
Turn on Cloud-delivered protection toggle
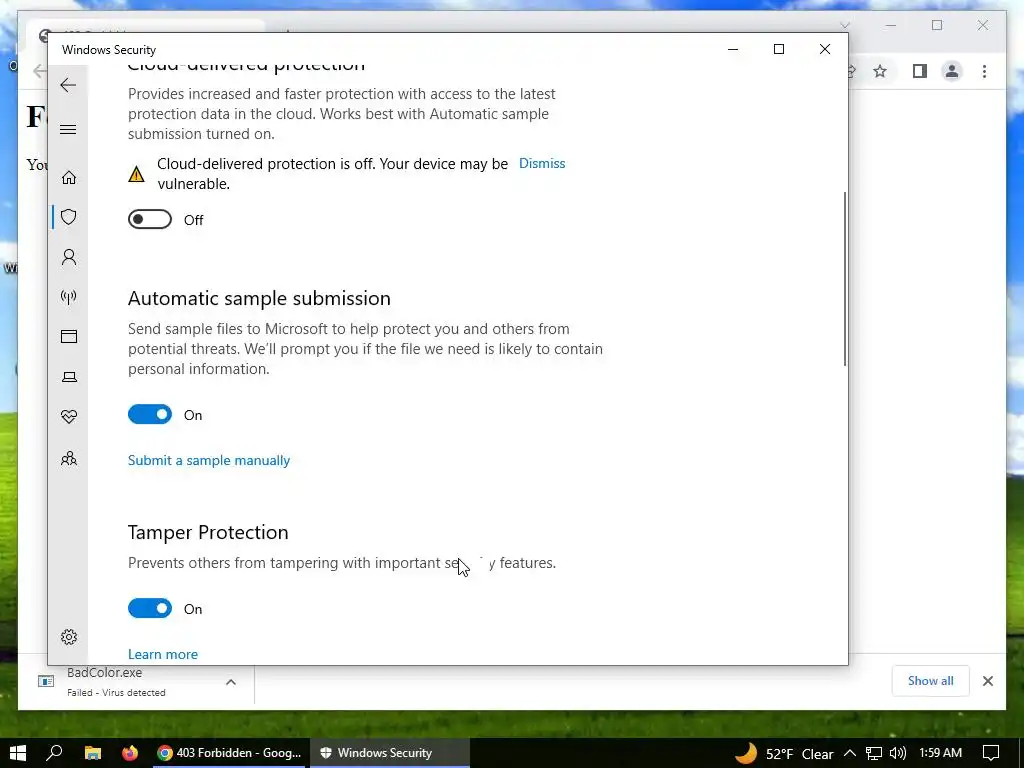coord(150,219)
